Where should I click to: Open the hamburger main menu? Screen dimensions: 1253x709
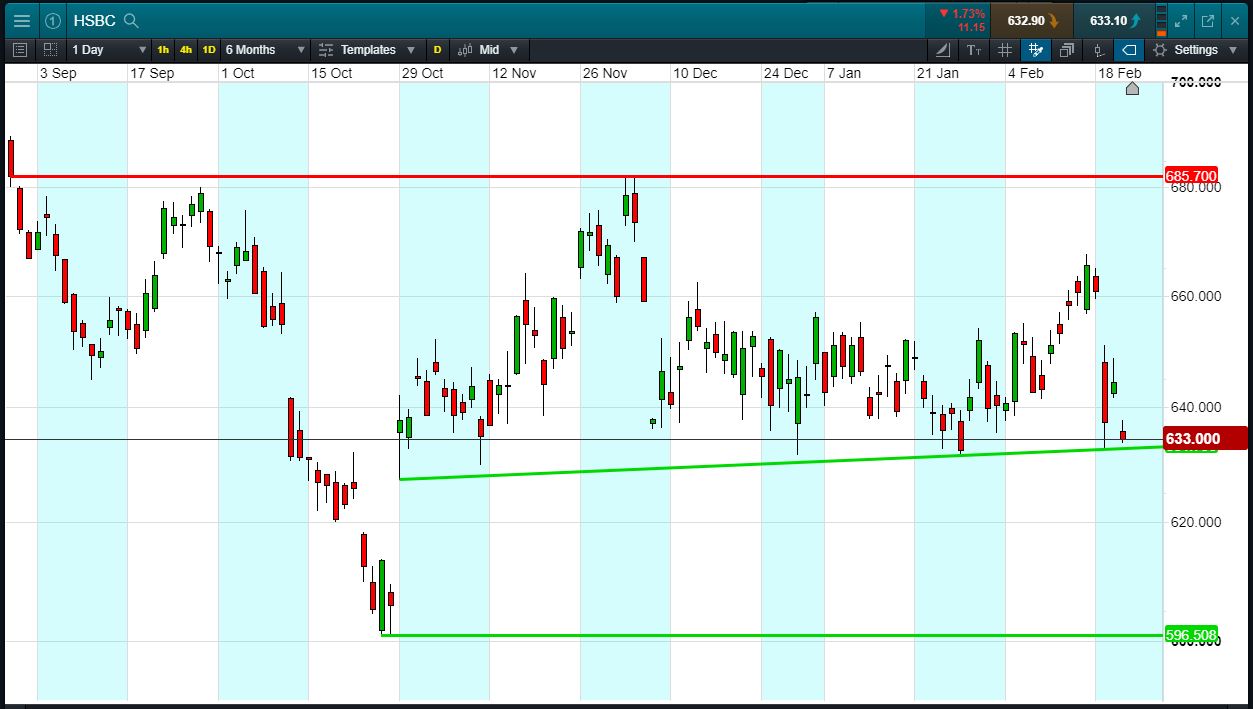22,20
